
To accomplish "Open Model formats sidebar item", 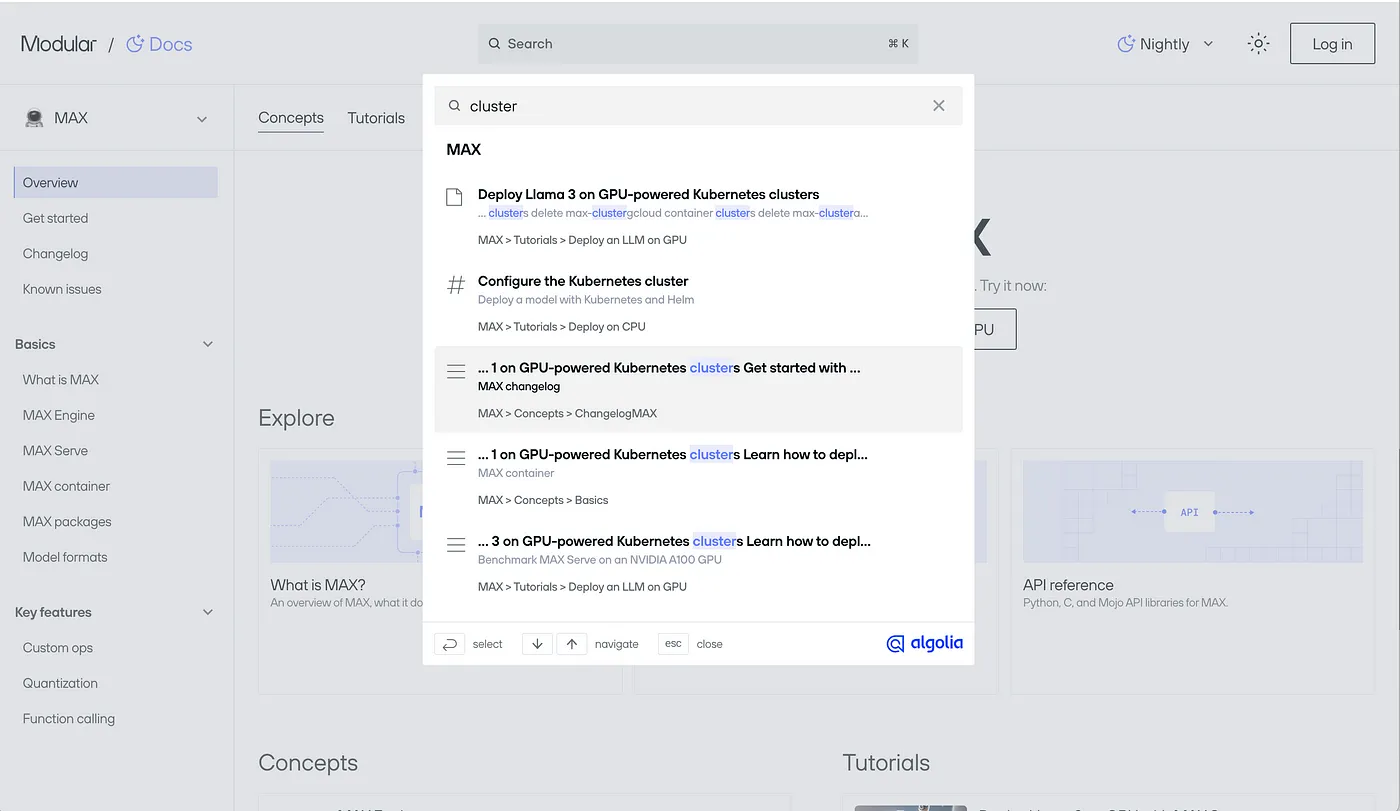I will 65,557.
